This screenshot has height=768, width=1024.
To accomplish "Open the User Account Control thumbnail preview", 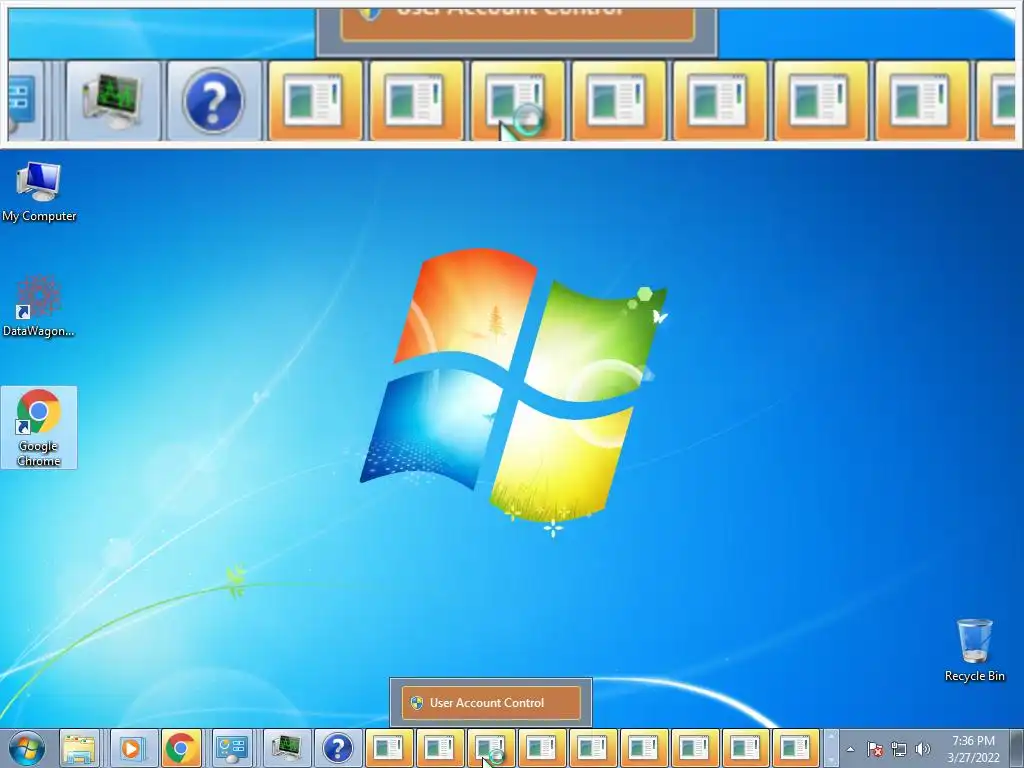I will click(491, 703).
